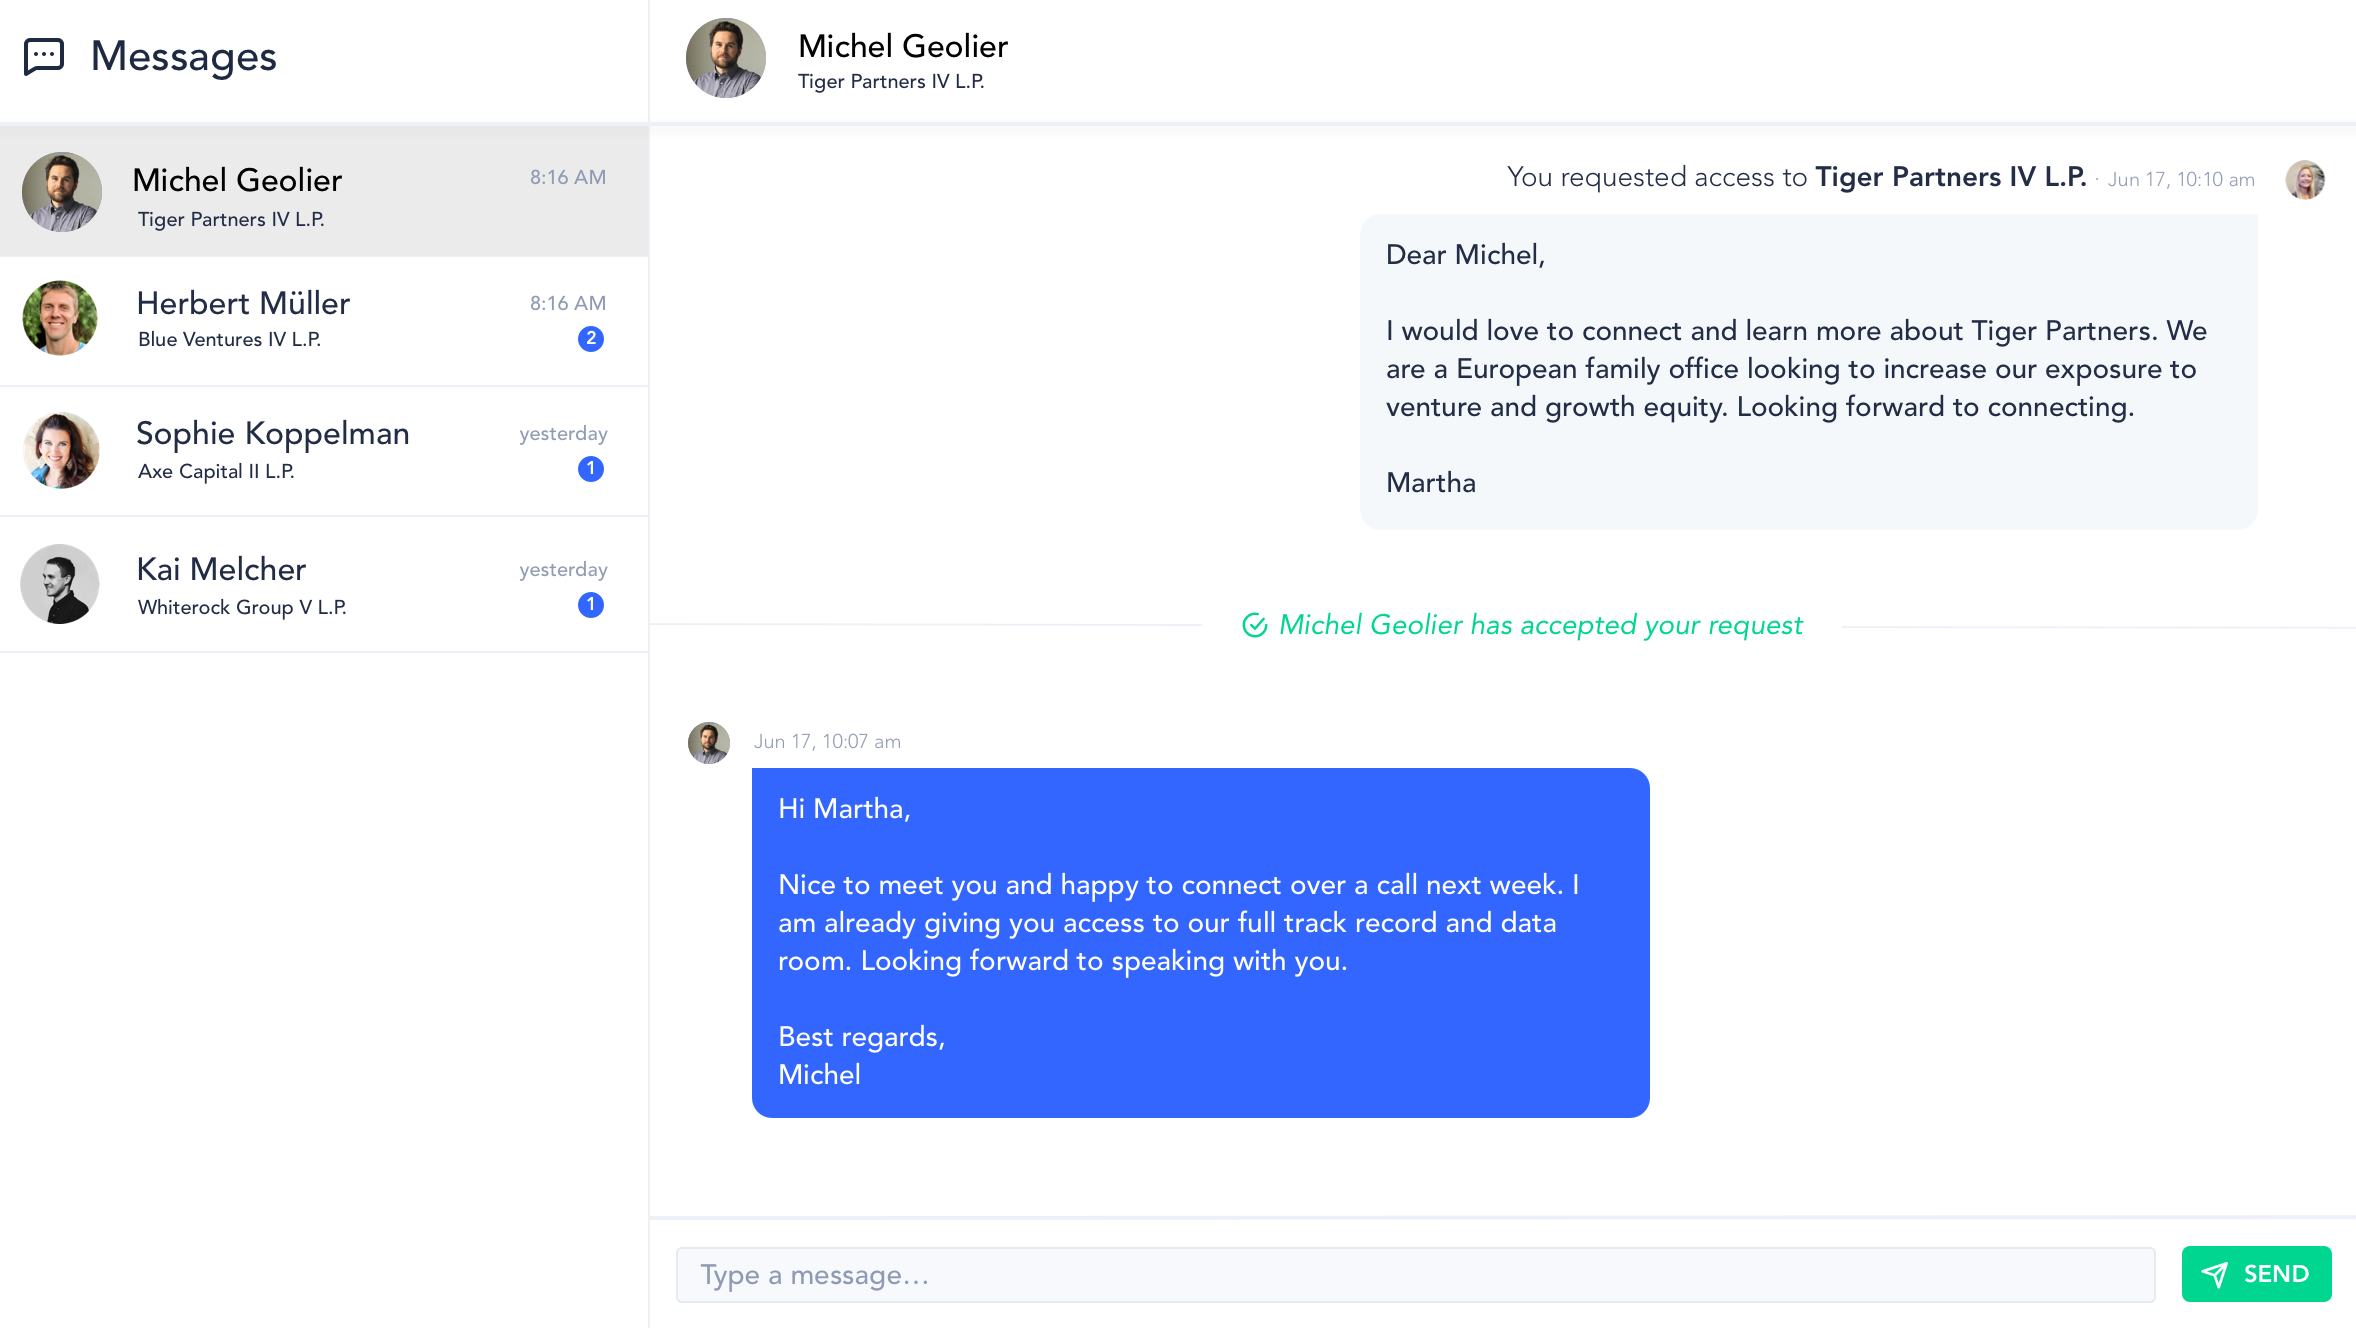Click the Tiger Partners IV L.P. bold link
2356x1328 pixels.
click(1950, 177)
